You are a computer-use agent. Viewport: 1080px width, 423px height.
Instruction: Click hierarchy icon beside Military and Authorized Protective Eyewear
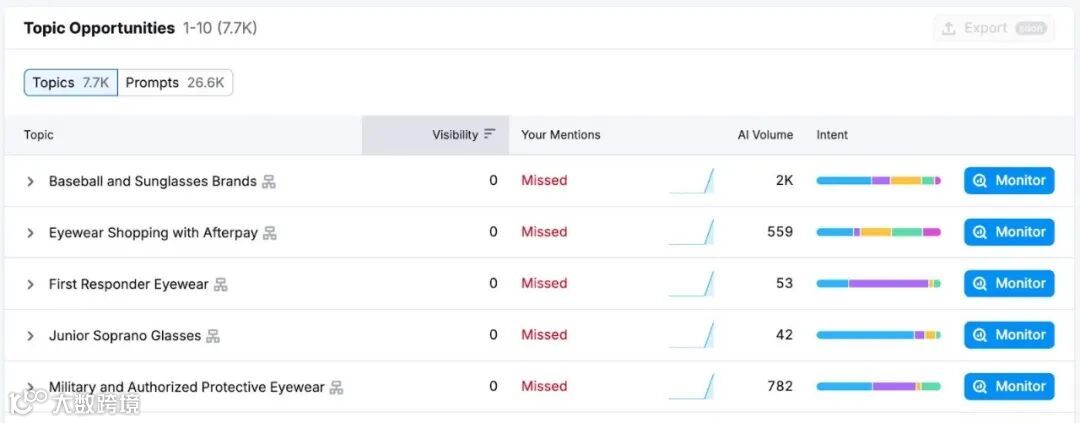click(x=336, y=387)
